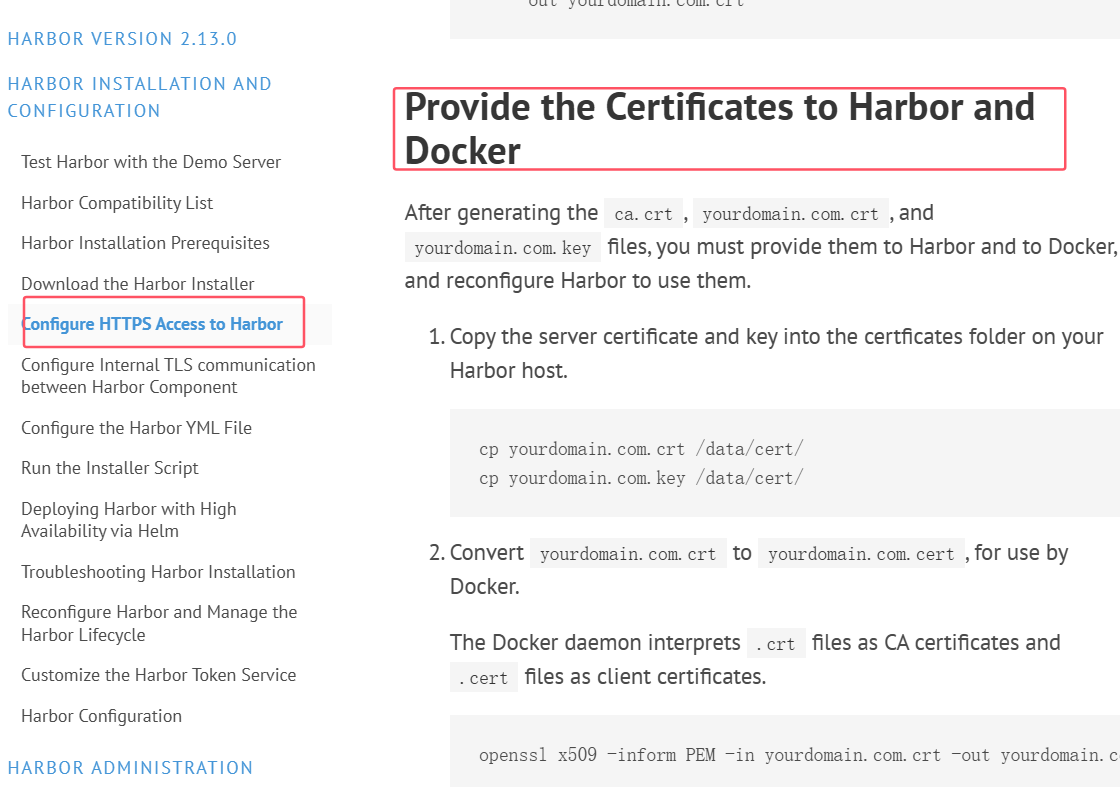1120x787 pixels.
Task: Click the openssl x509 -inform PEM command line
Action: (x=799, y=755)
